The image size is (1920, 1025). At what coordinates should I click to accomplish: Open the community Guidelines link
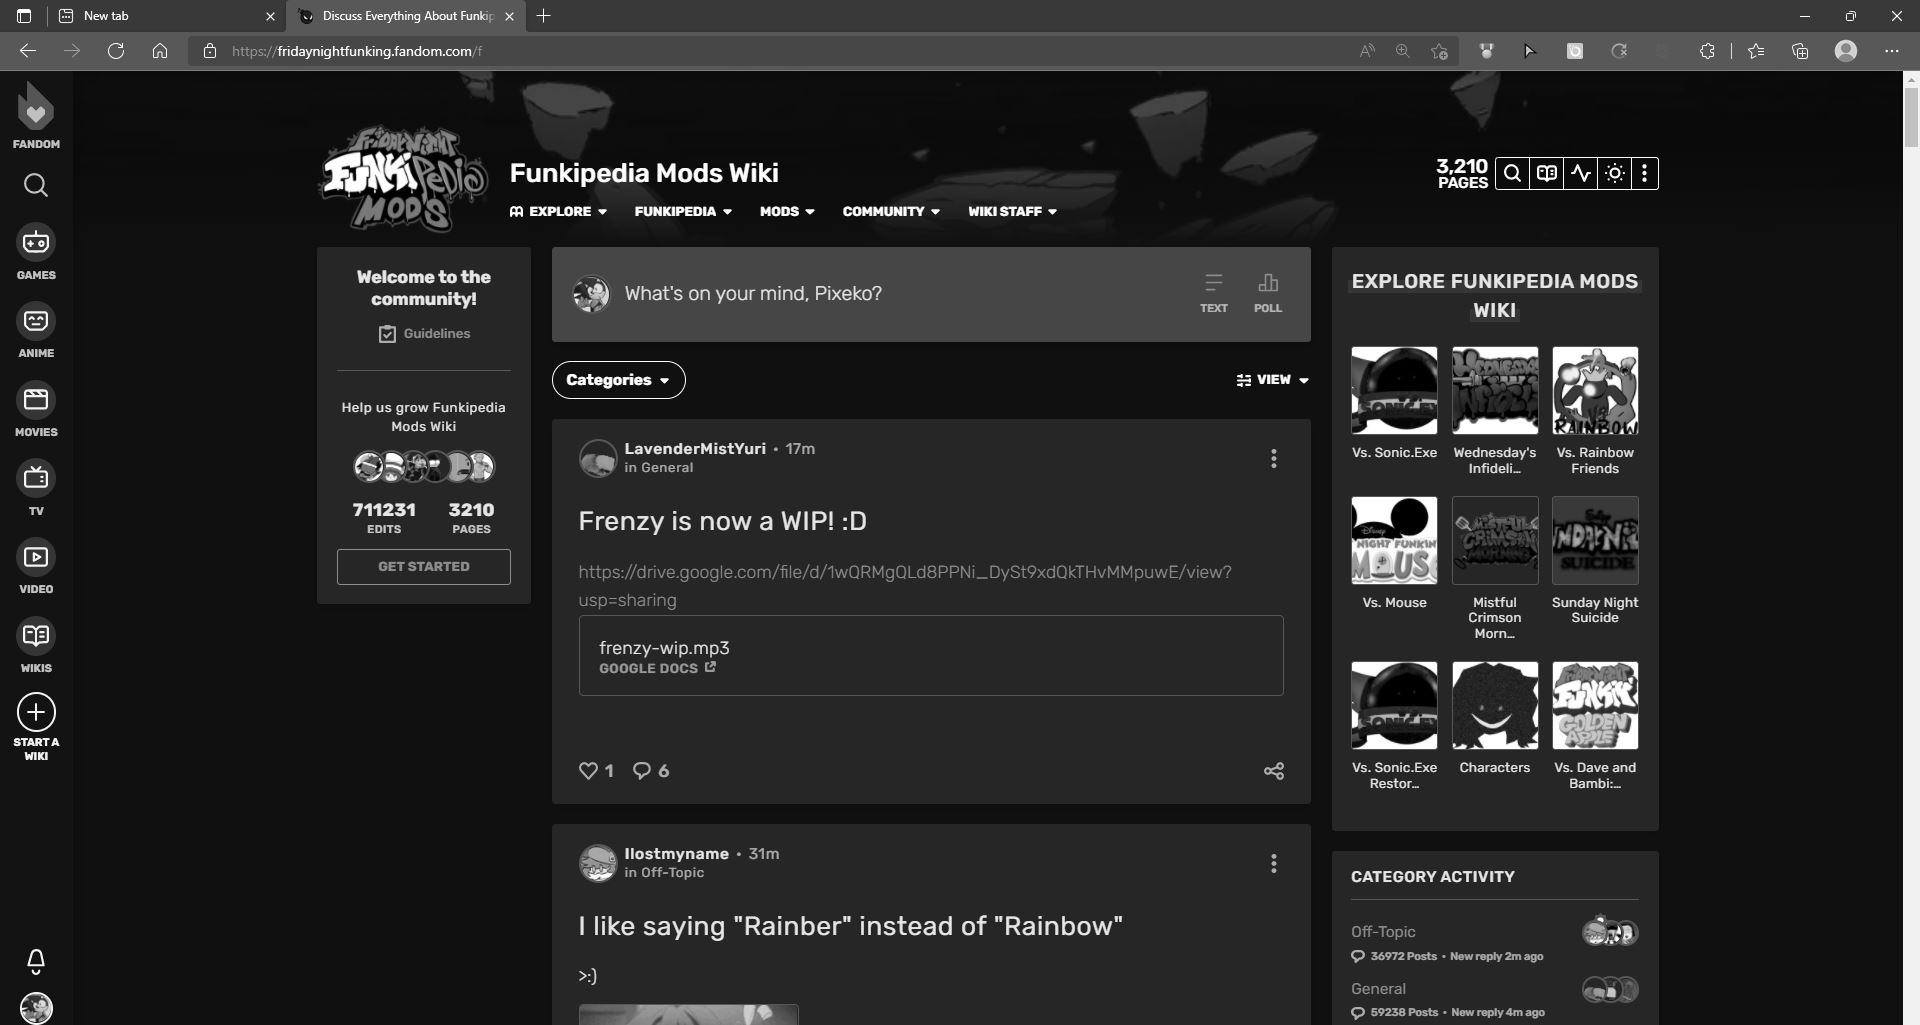click(424, 334)
